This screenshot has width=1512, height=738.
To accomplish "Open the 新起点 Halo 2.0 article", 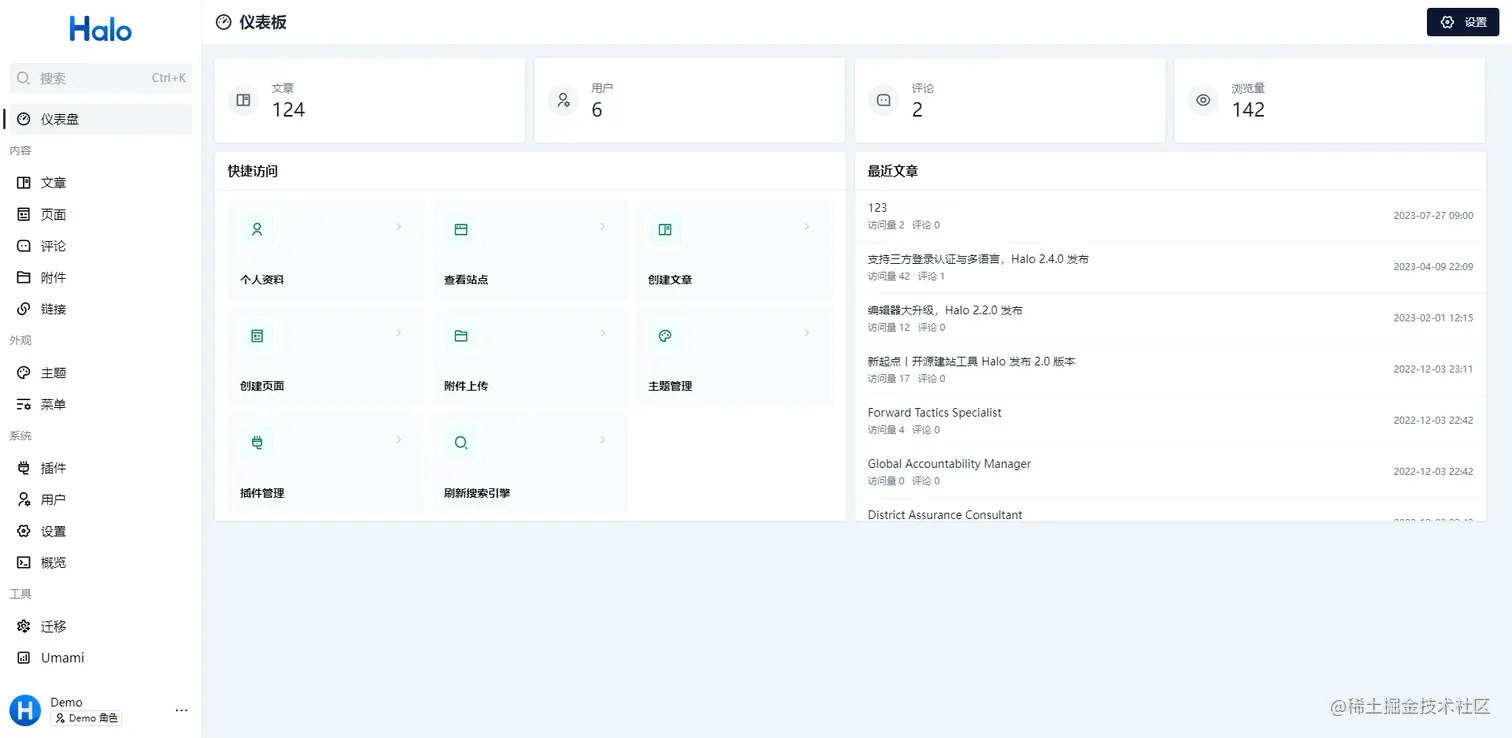I will tap(971, 361).
